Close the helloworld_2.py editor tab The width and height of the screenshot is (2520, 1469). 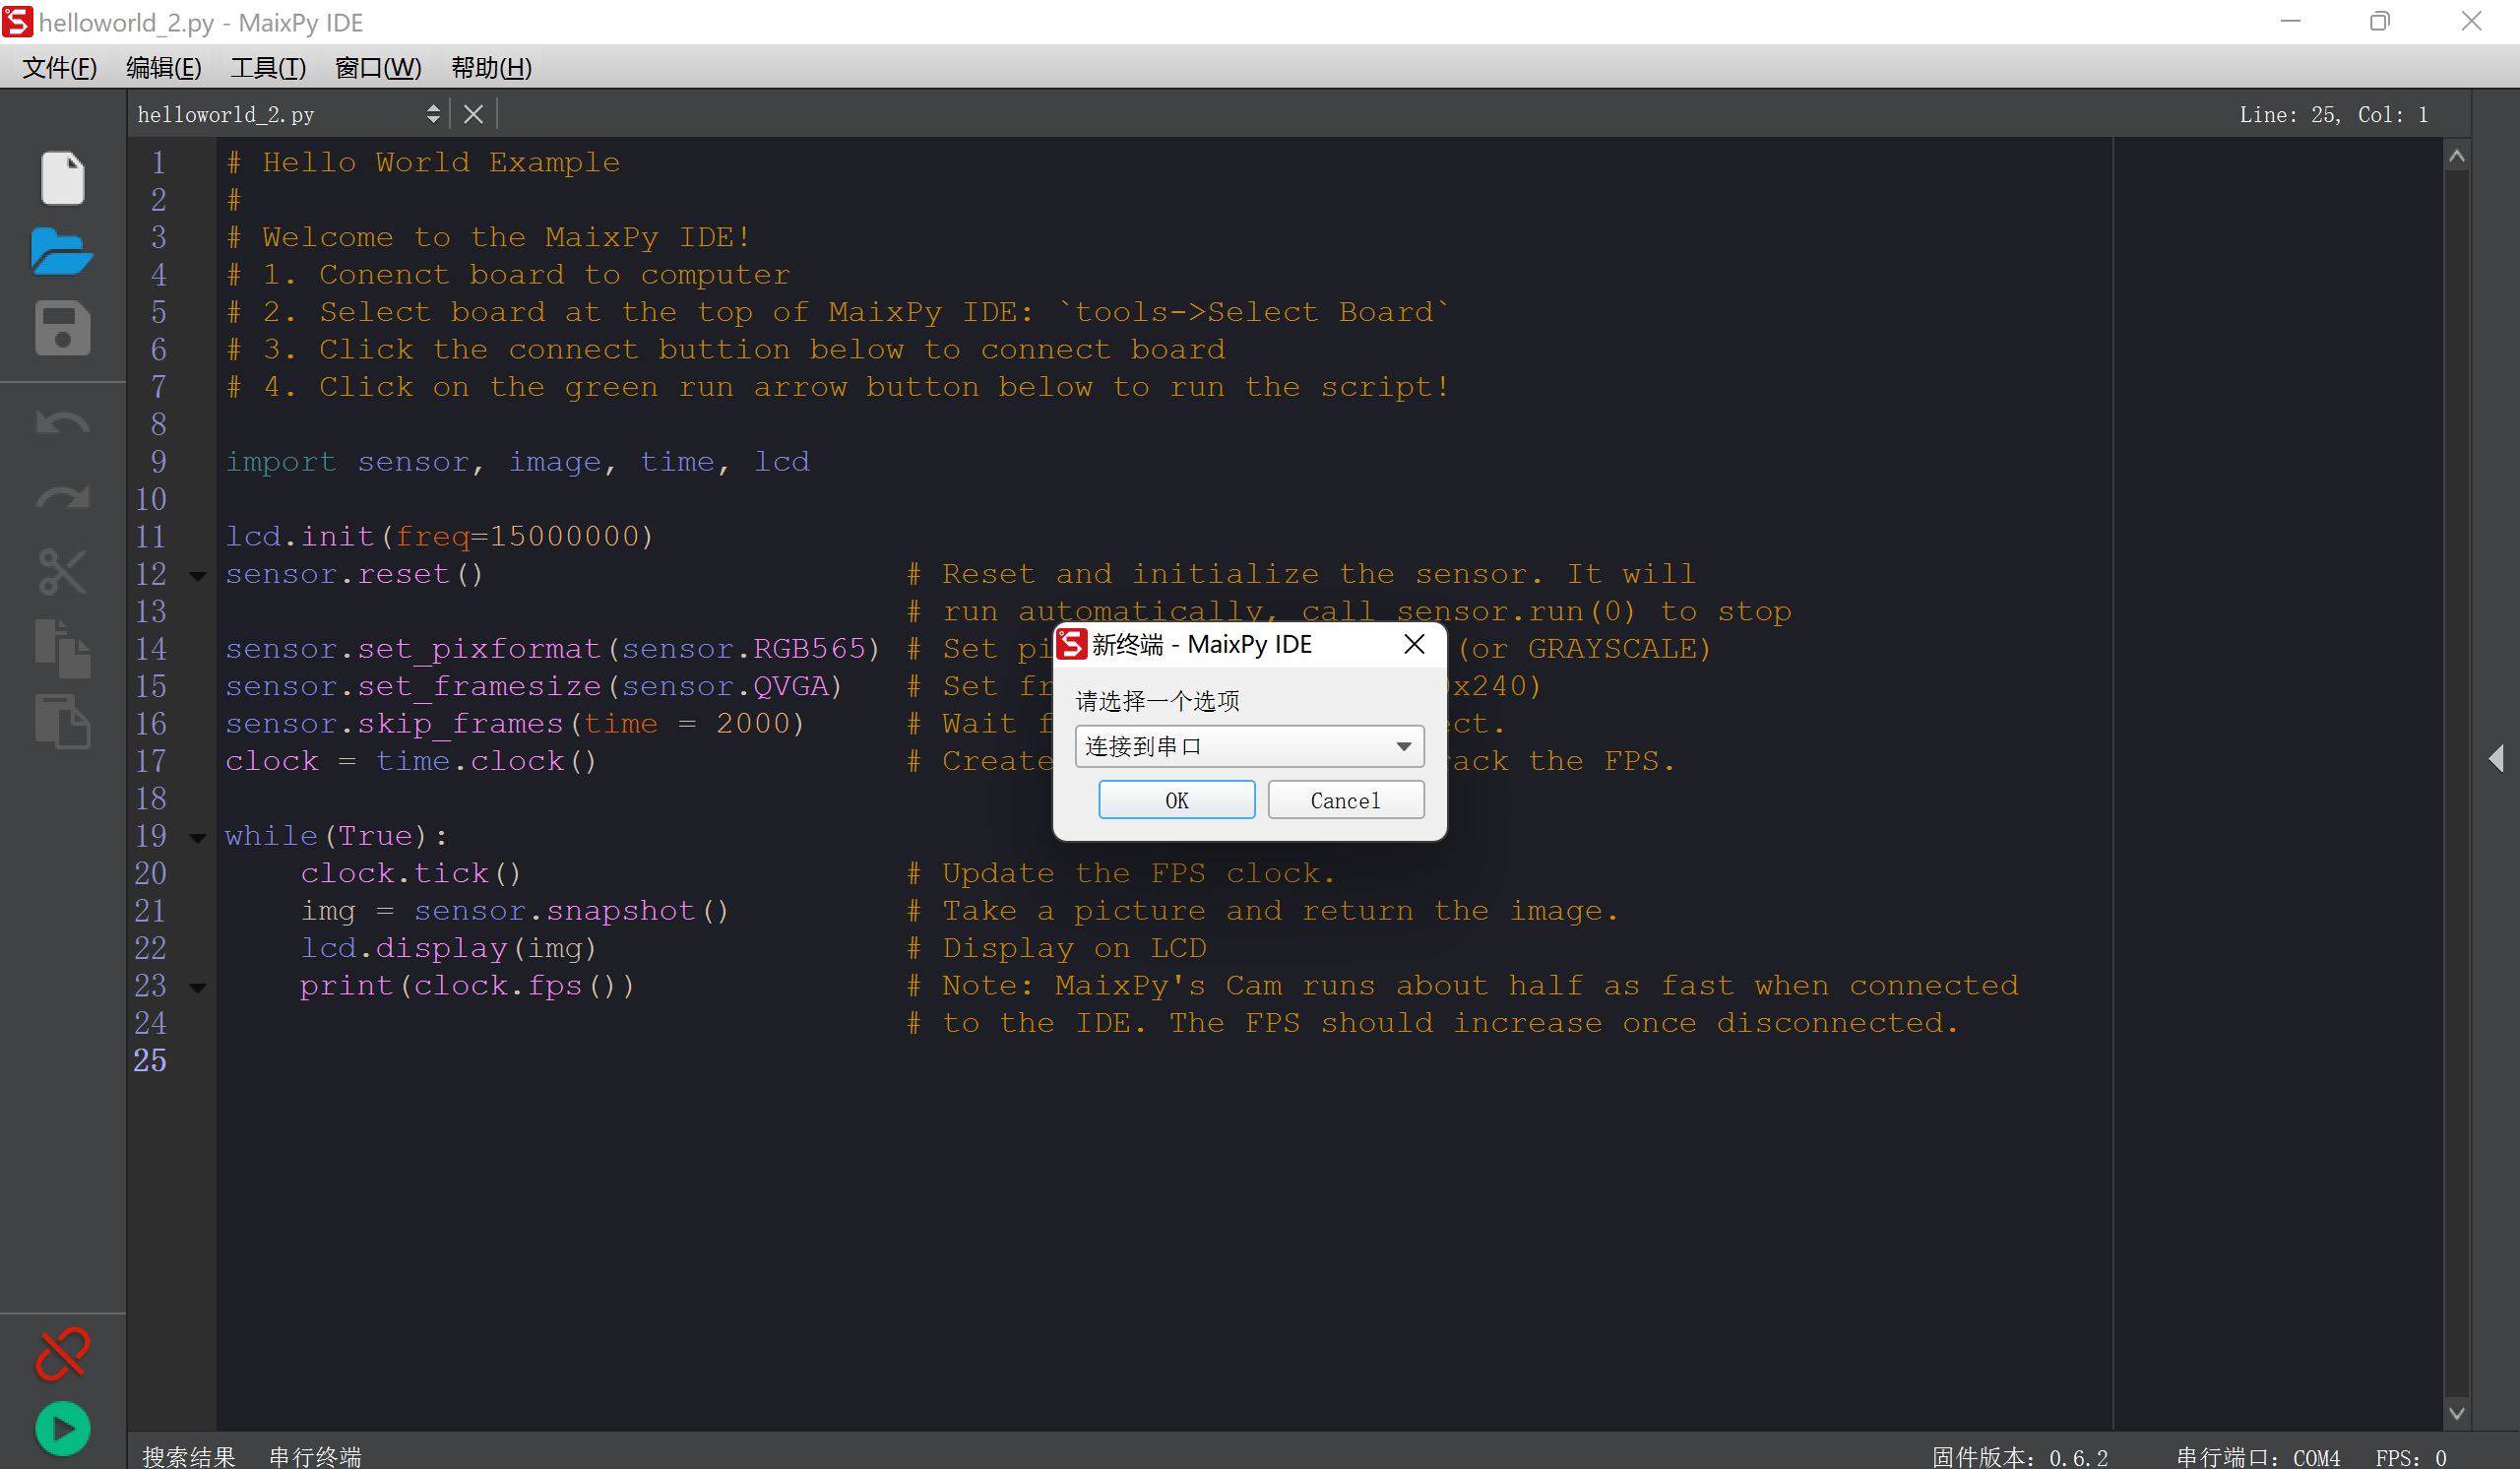pyautogui.click(x=473, y=115)
